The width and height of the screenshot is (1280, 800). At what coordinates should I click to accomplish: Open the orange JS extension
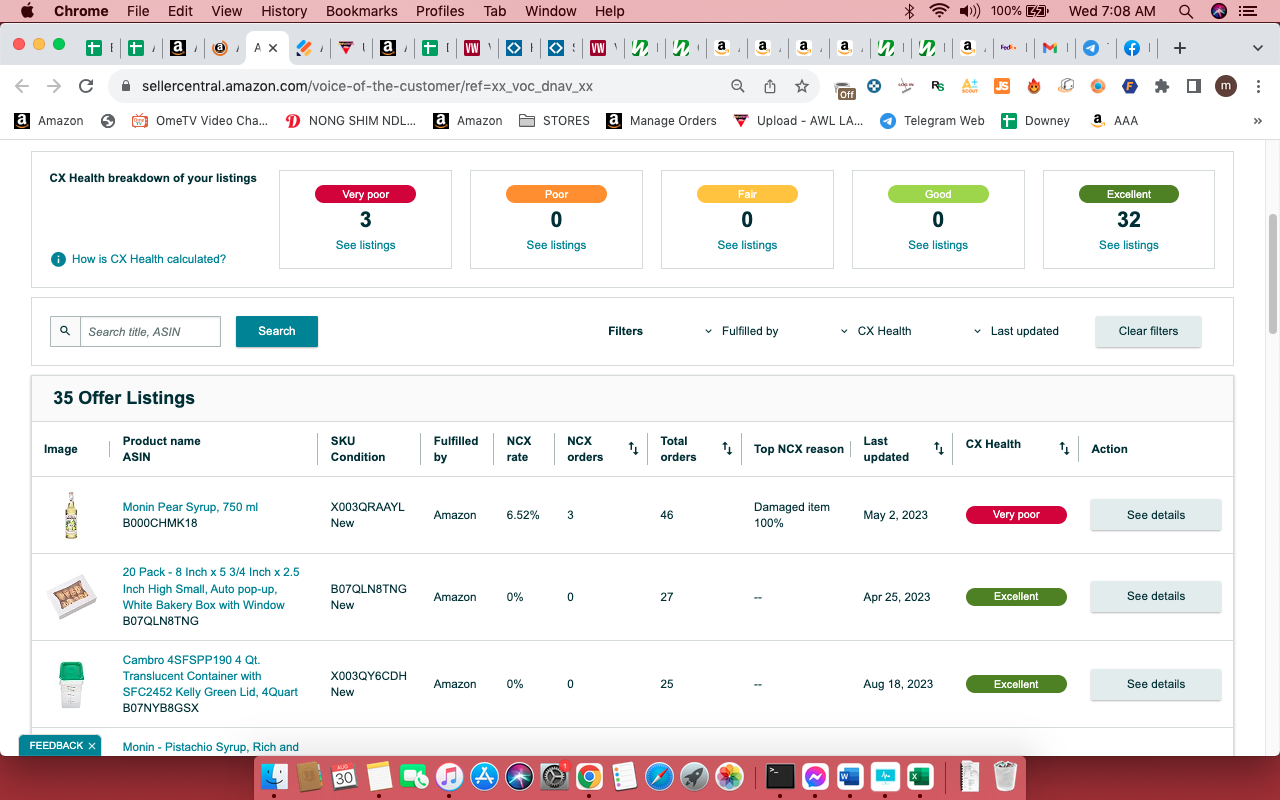pyautogui.click(x=1002, y=86)
